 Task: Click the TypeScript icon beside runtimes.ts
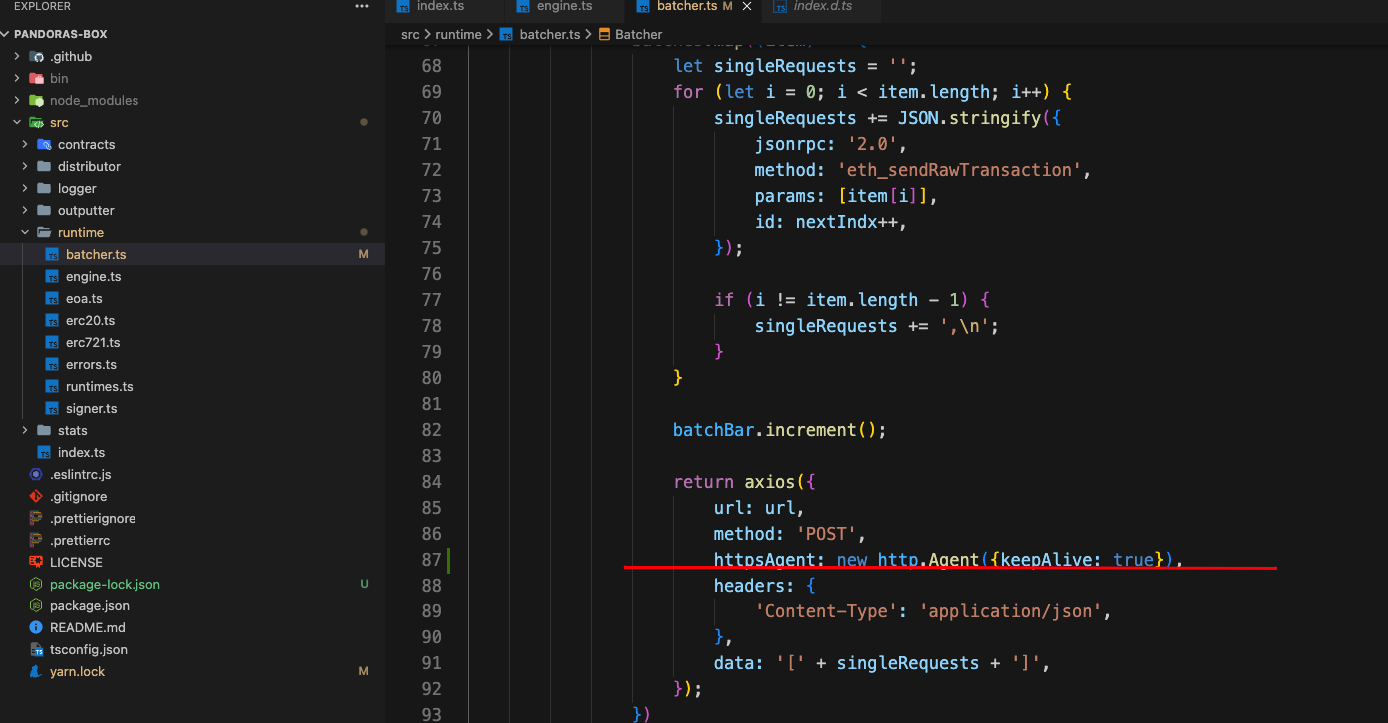pyautogui.click(x=52, y=386)
